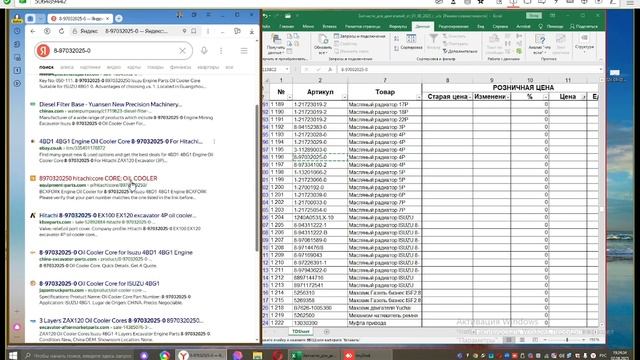This screenshot has height=360, width=640.
Task: Open filter dropdown of Старая цена header
Action: pyautogui.click(x=470, y=97)
